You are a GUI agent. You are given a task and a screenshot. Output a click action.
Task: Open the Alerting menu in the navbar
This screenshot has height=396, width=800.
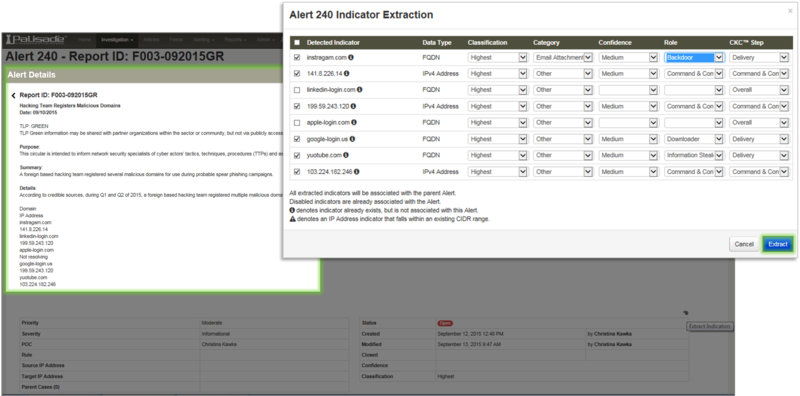(204, 39)
